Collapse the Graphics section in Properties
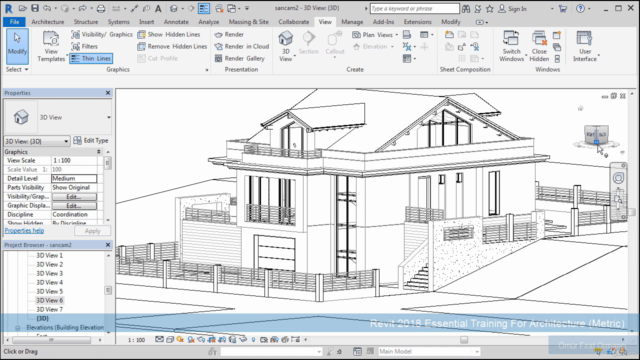Viewport: 640px width, 360px height. pyautogui.click(x=98, y=152)
